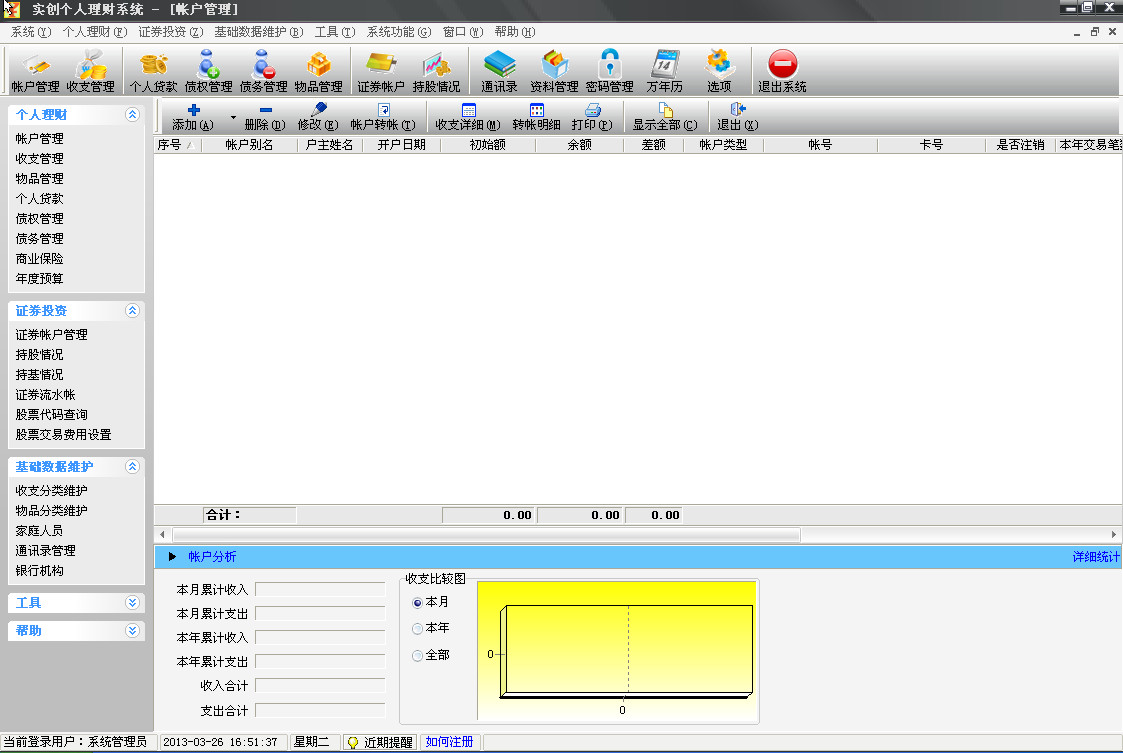Toggle the 帐户分析 disclosure triangle
Screen dimensions: 1123x753
(x=172, y=557)
